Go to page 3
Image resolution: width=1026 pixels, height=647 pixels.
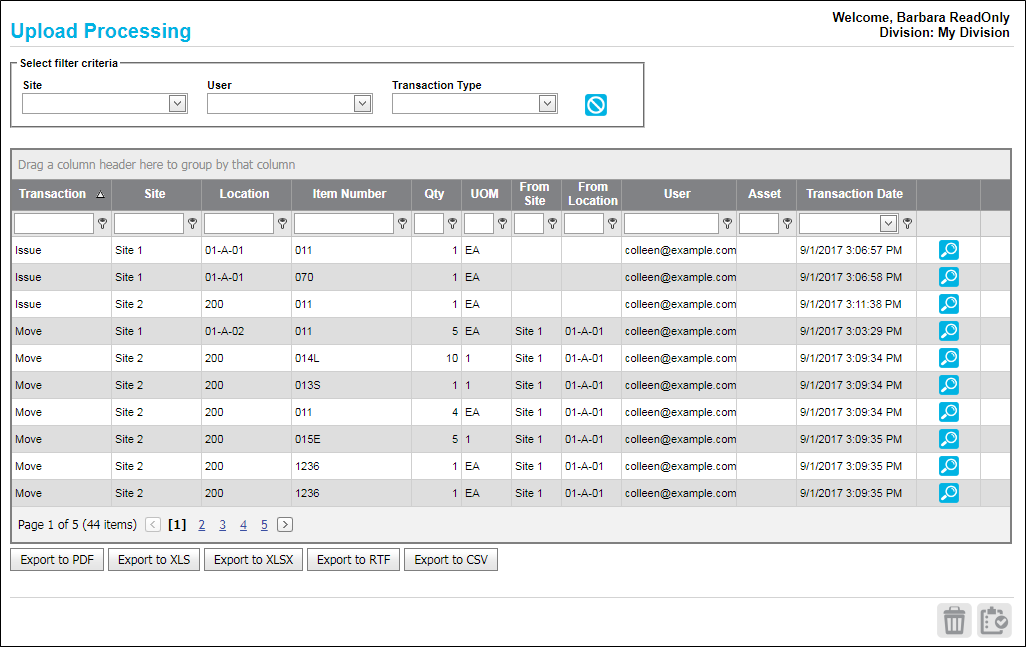coord(222,525)
